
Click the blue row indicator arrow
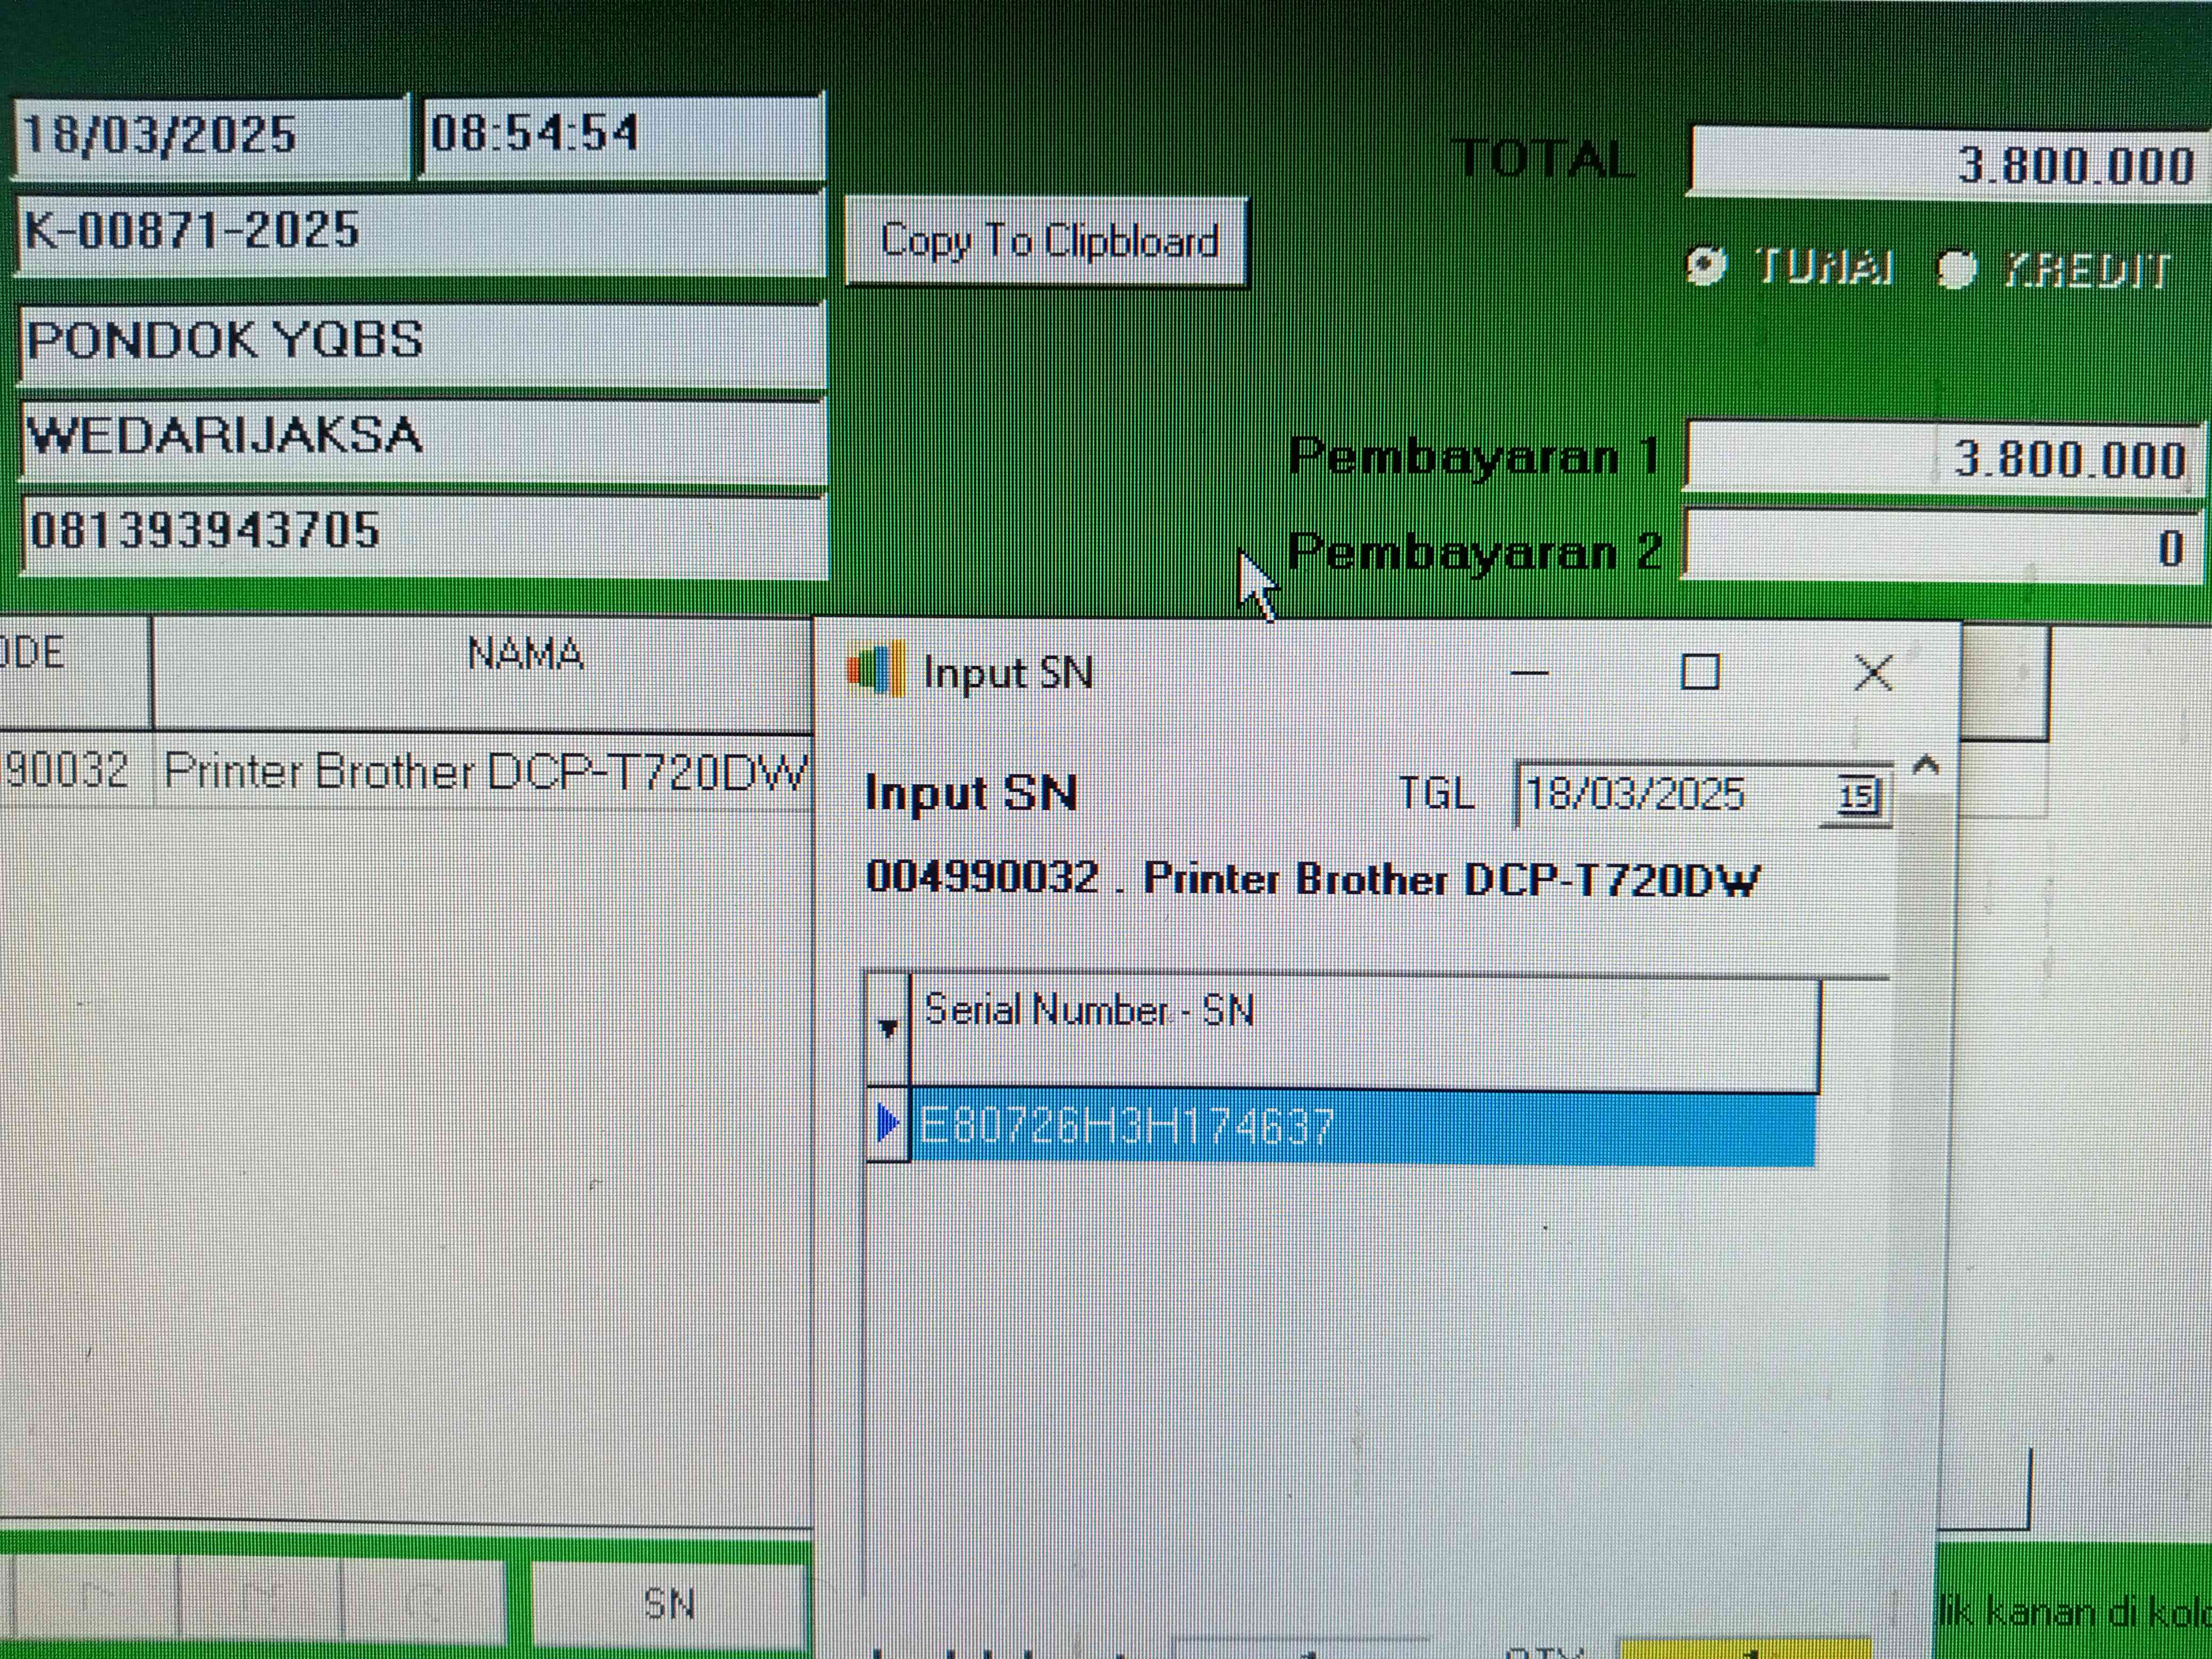click(x=887, y=1124)
